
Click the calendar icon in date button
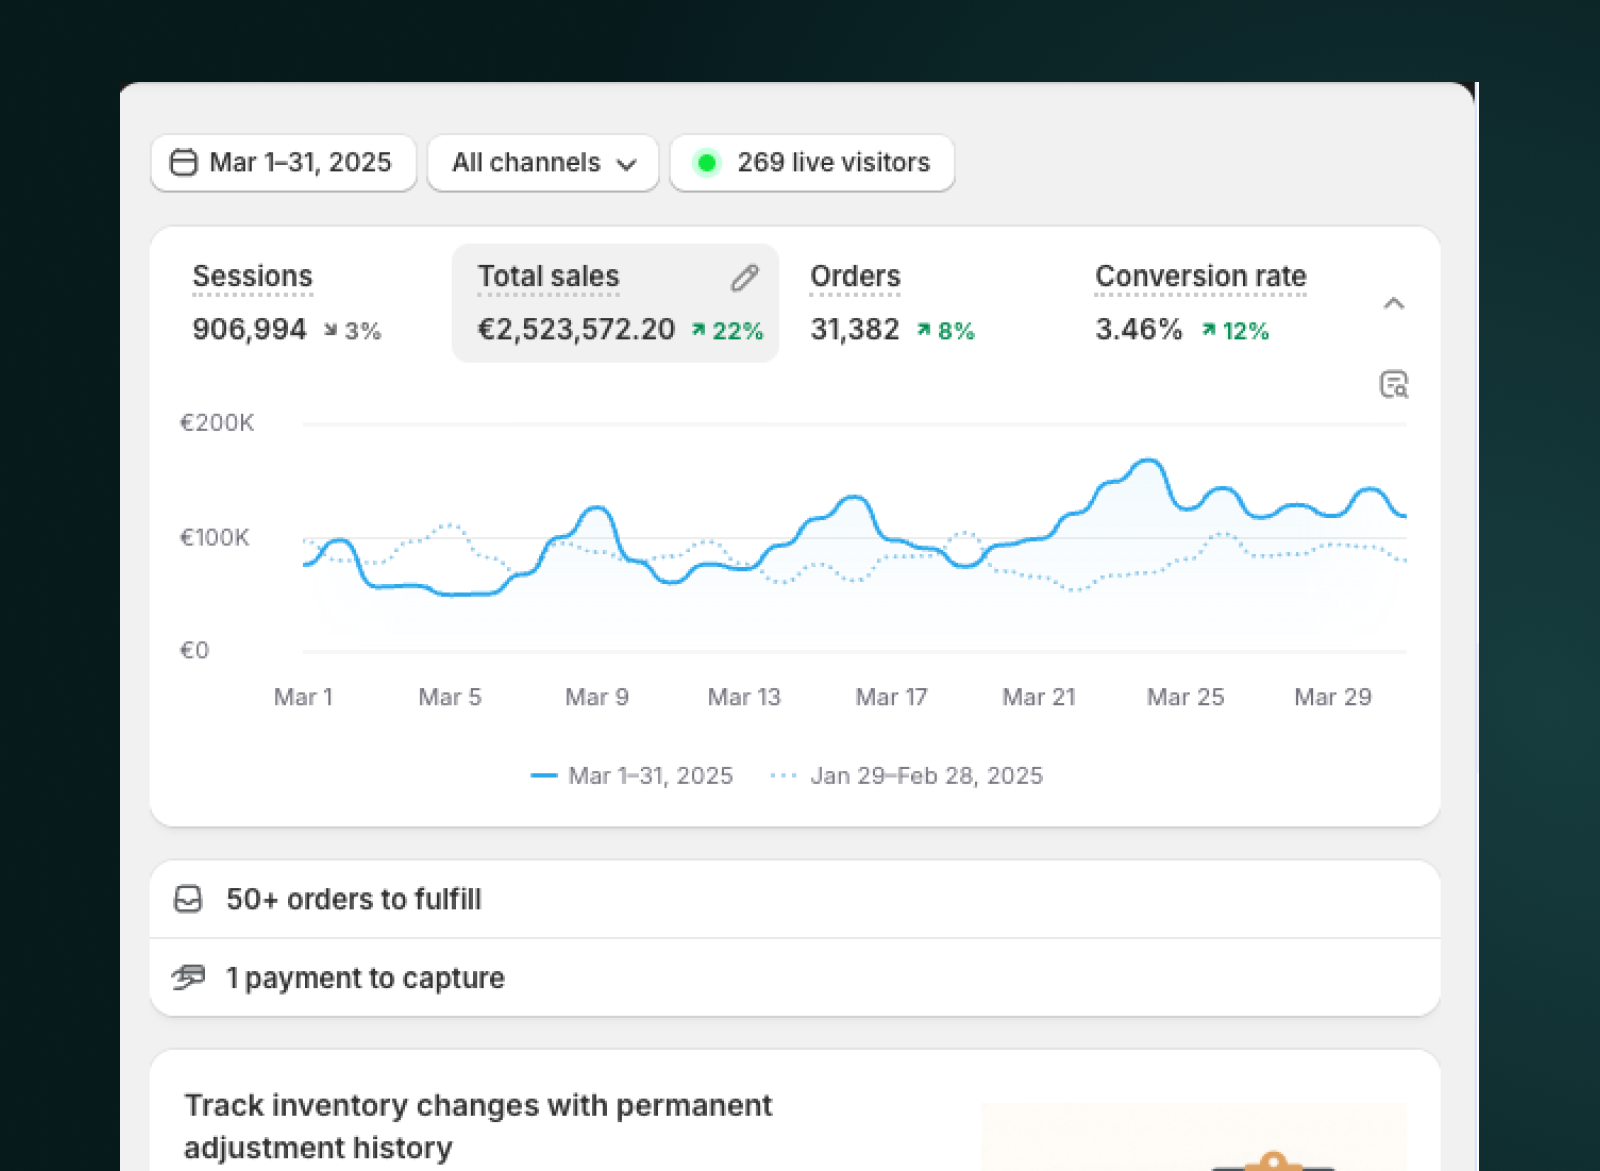(x=184, y=162)
